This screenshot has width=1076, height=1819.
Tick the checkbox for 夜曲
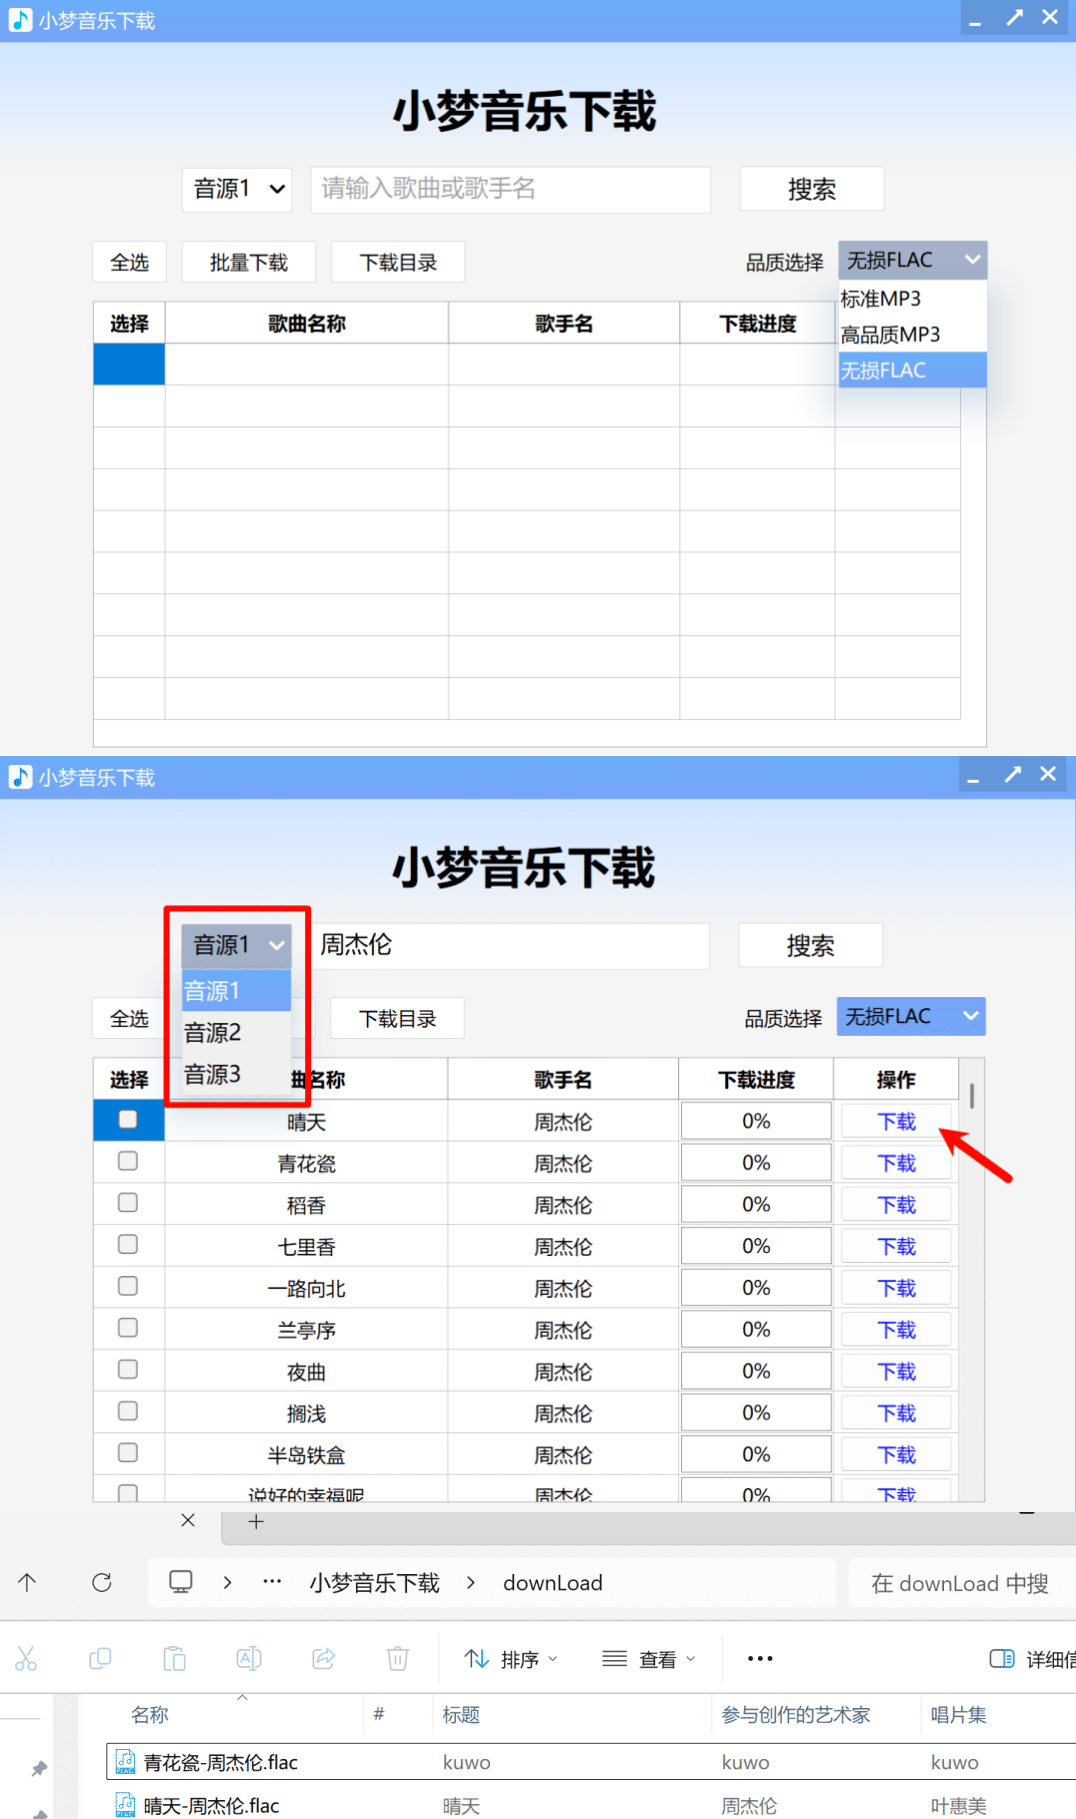tap(128, 1369)
